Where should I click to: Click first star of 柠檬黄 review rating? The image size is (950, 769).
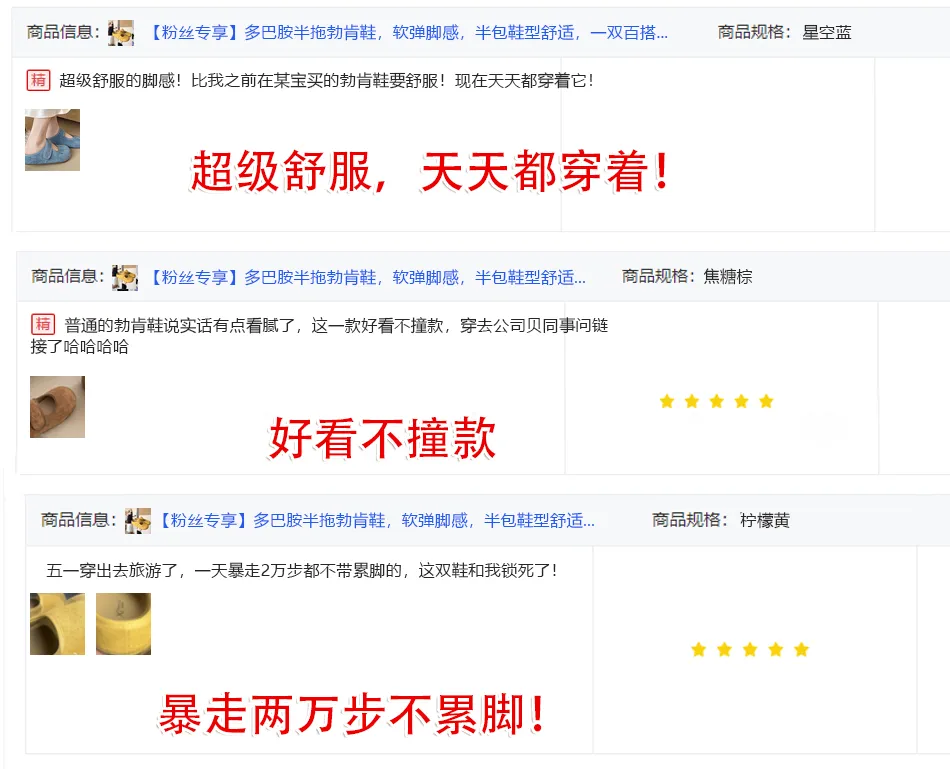point(699,650)
